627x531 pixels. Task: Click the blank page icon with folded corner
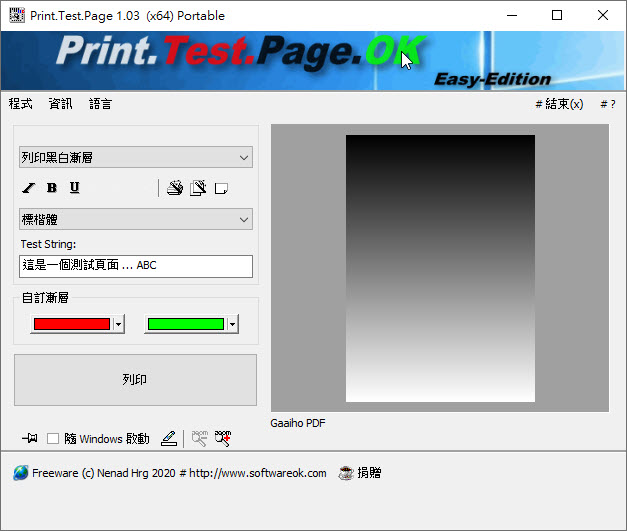coord(221,188)
